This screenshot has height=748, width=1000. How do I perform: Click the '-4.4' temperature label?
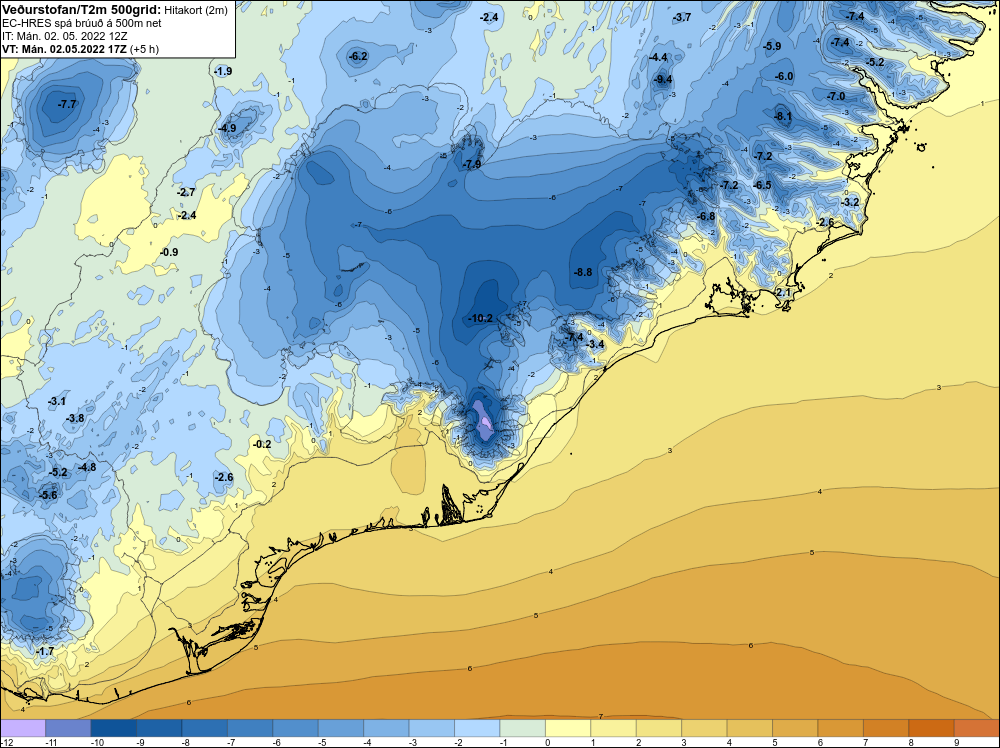pyautogui.click(x=658, y=57)
